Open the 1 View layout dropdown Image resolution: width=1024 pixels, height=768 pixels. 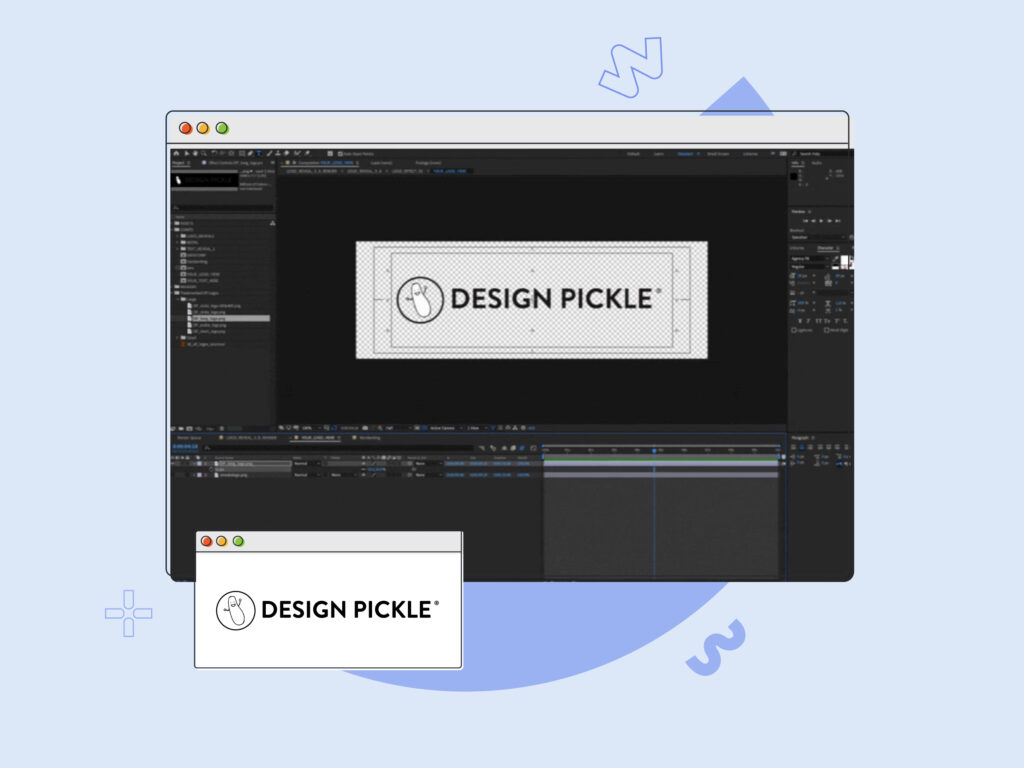(x=476, y=428)
